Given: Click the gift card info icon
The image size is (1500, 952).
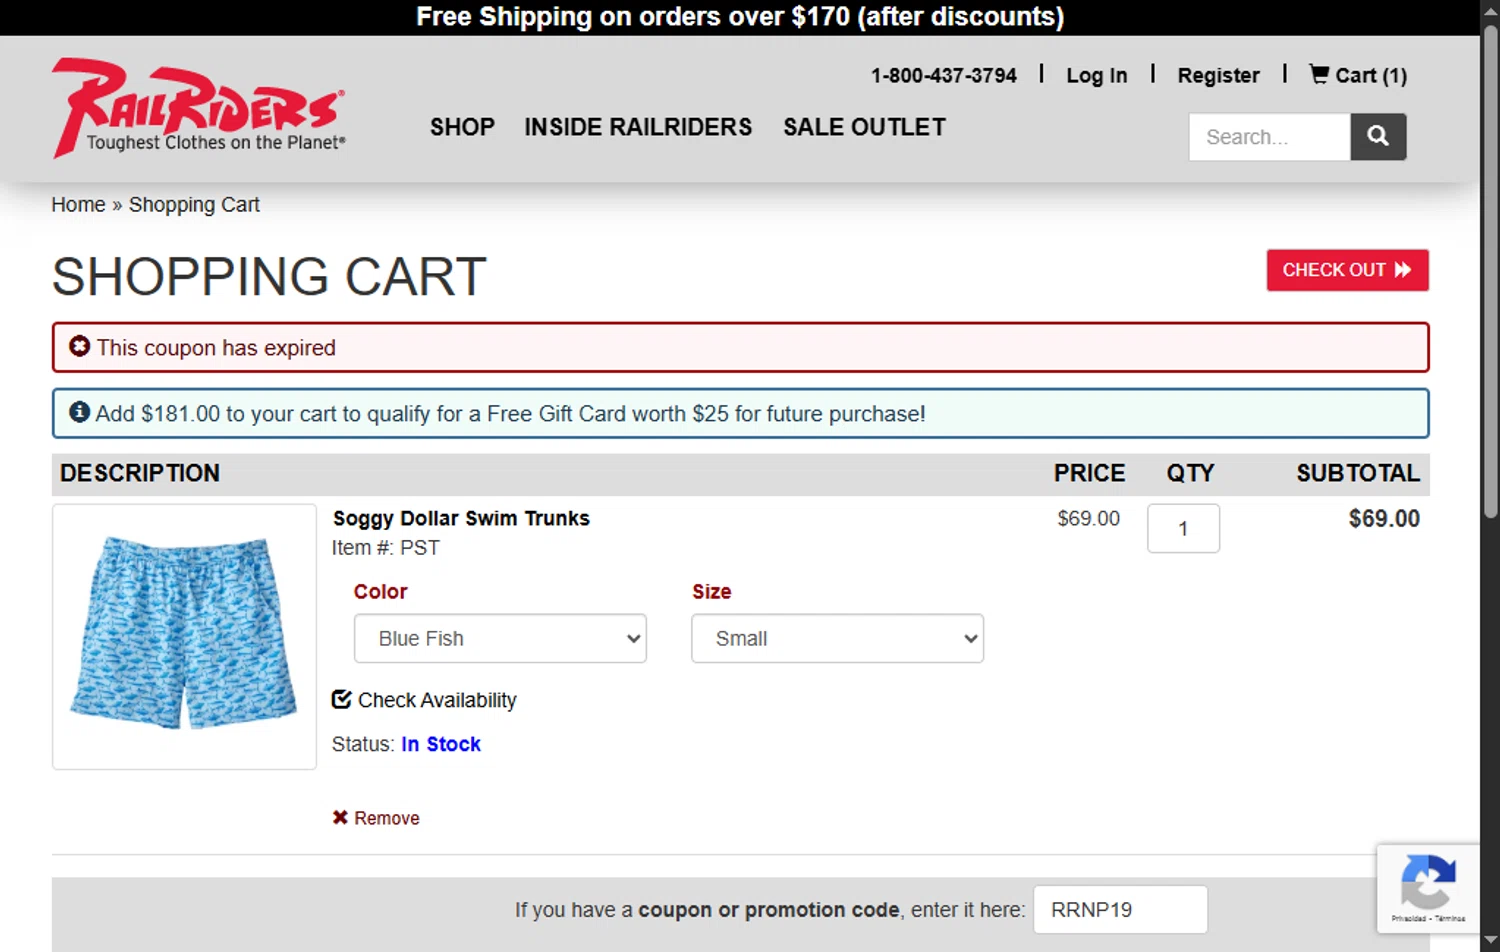Looking at the screenshot, I should tap(80, 412).
